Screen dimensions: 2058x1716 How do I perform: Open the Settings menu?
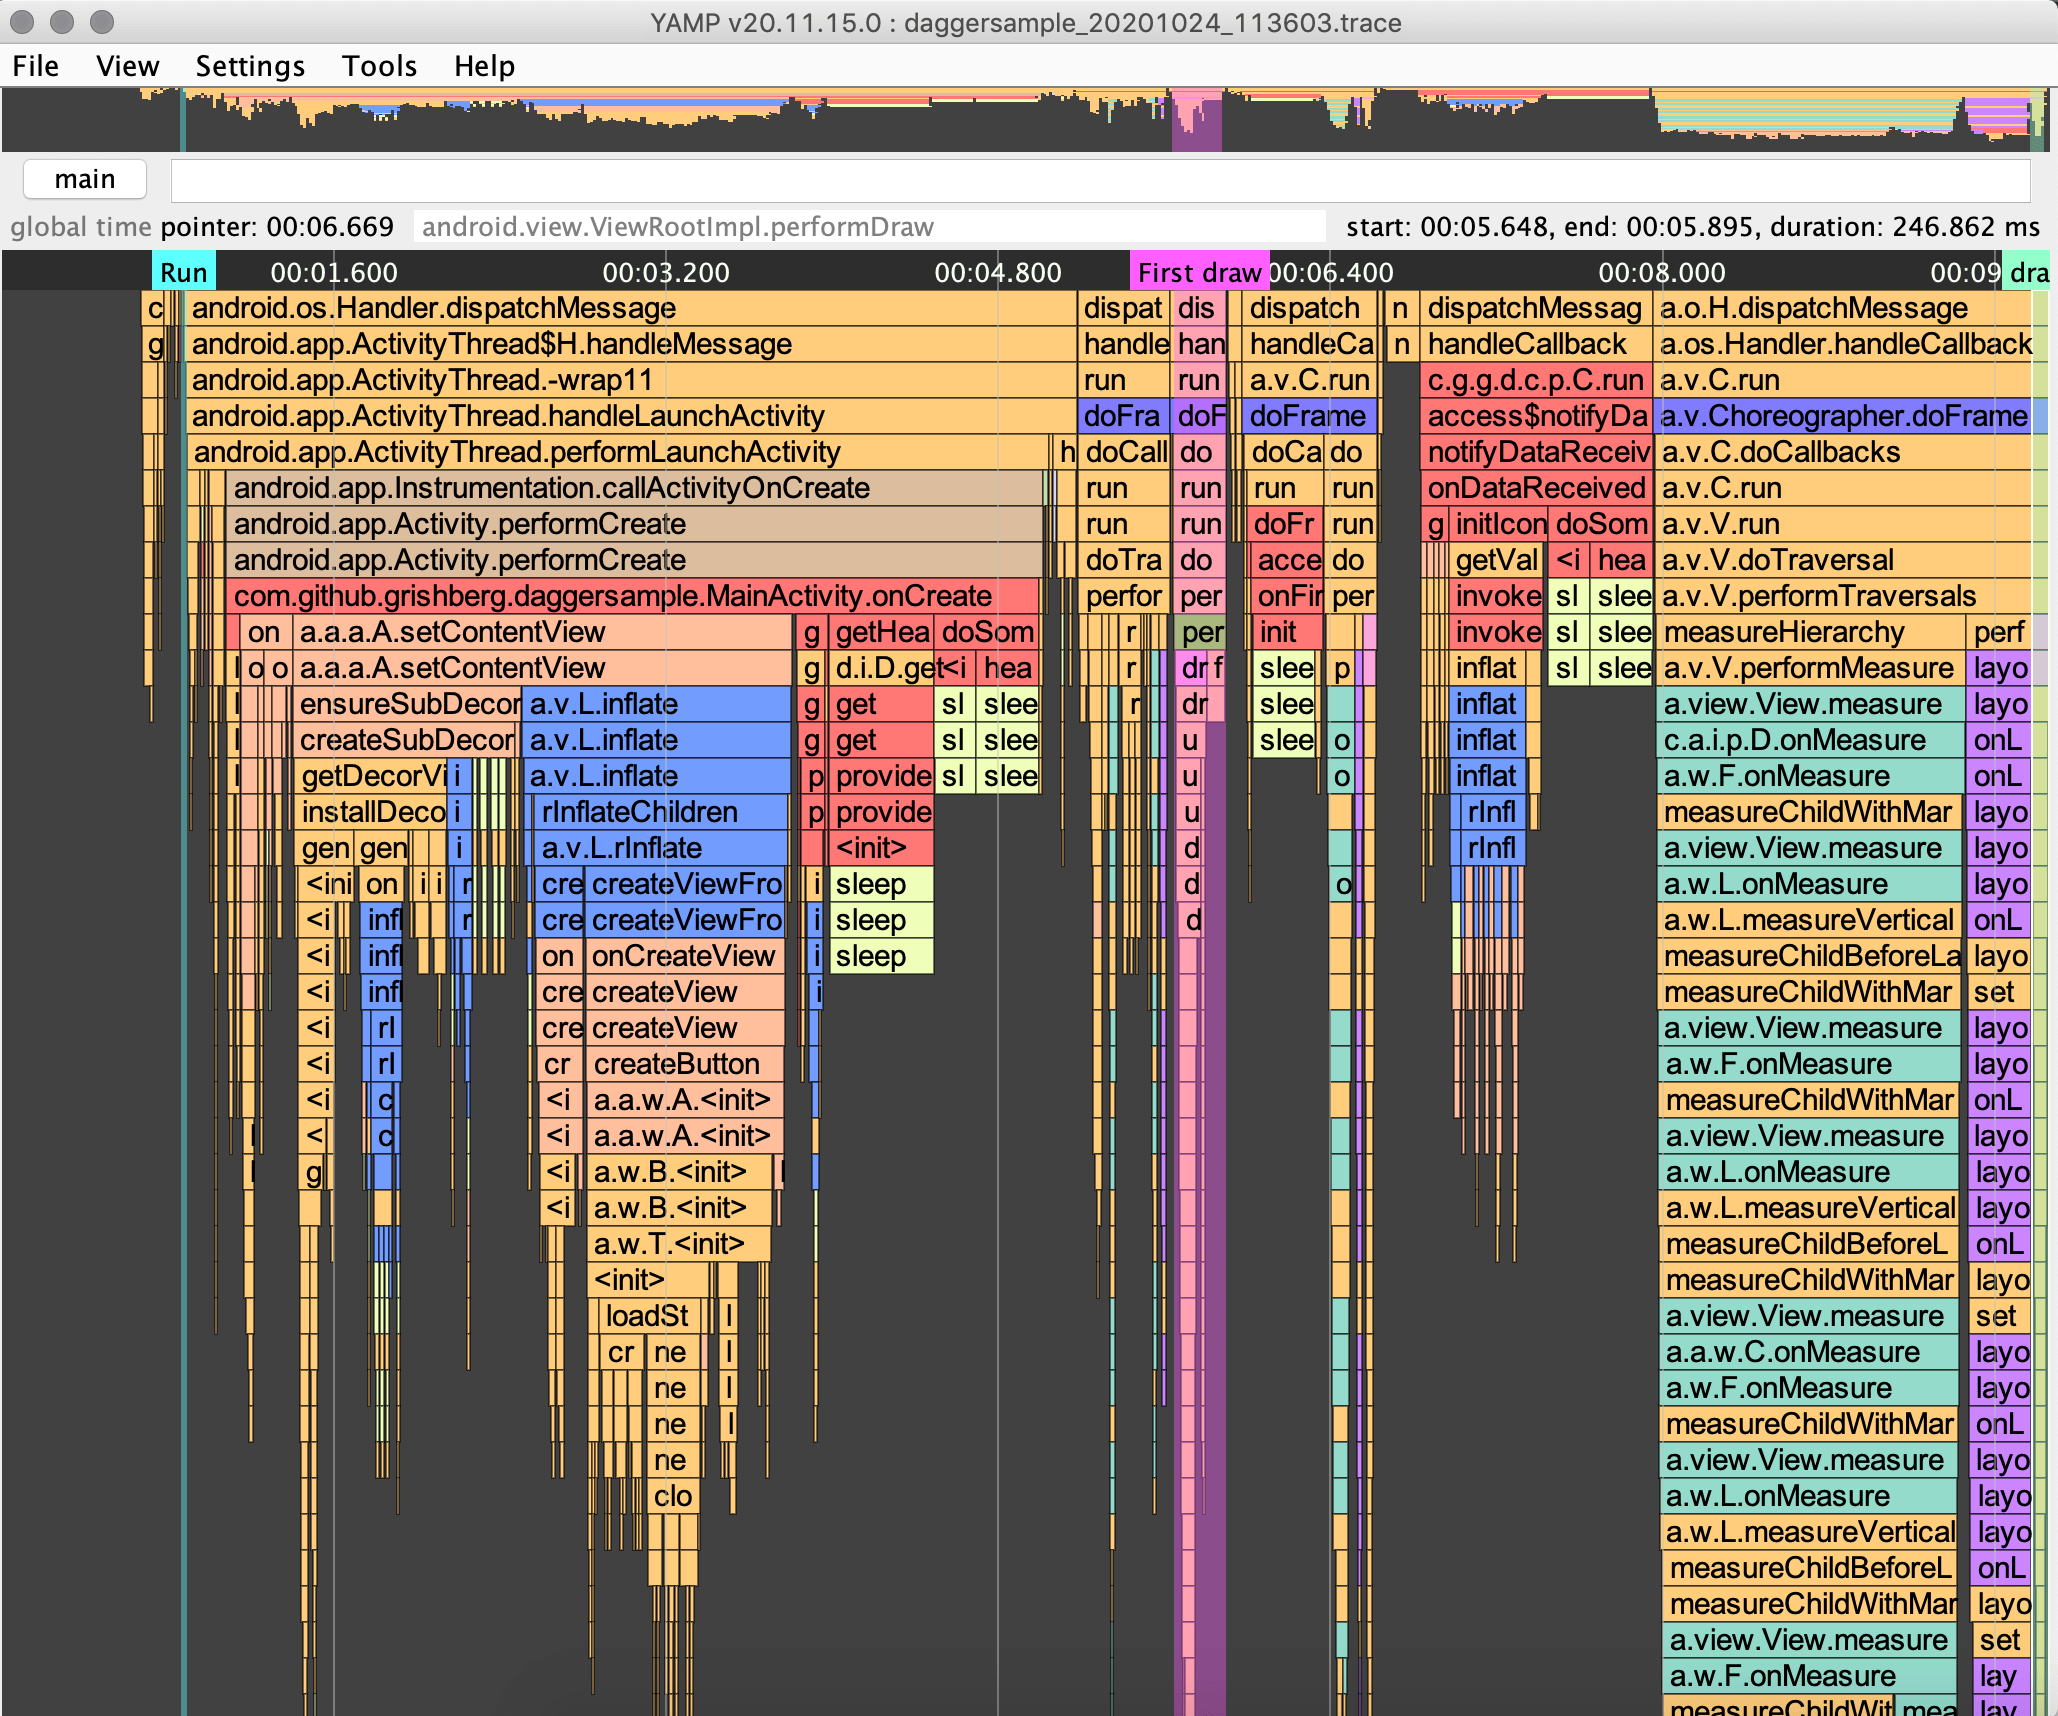pos(249,65)
